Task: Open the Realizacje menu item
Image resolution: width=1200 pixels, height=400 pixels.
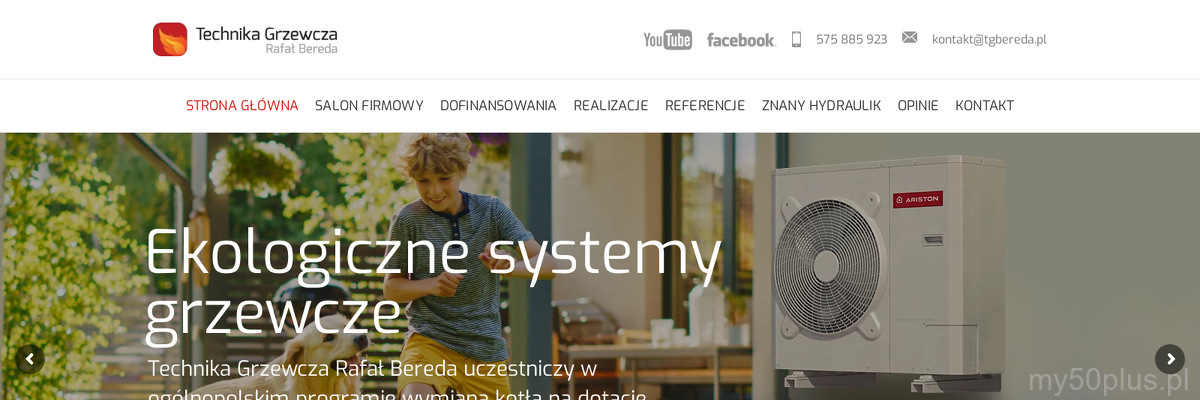Action: [611, 106]
